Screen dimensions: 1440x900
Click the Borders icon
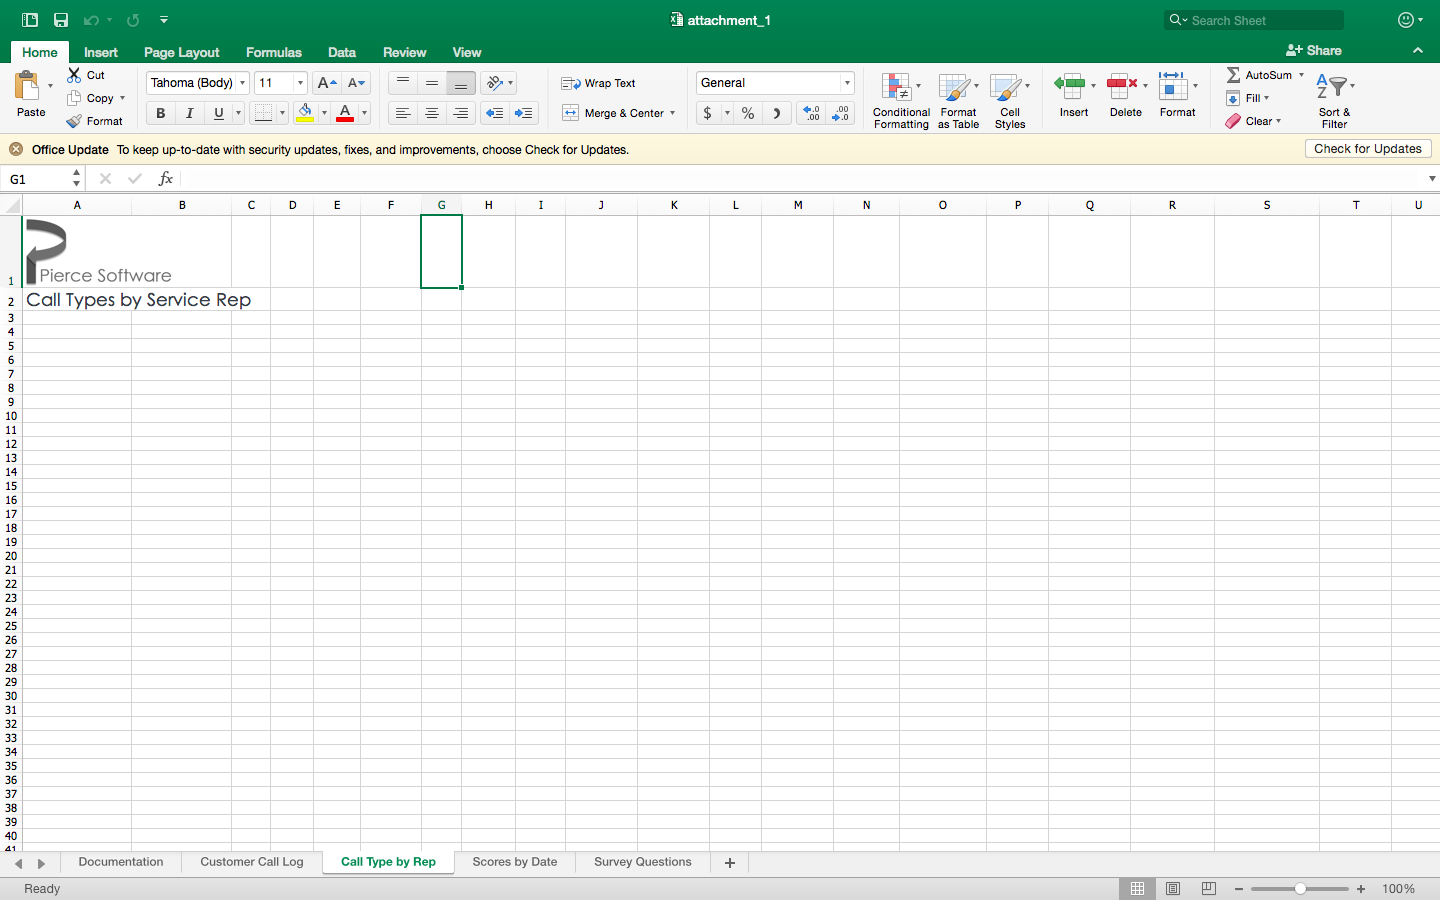click(263, 113)
